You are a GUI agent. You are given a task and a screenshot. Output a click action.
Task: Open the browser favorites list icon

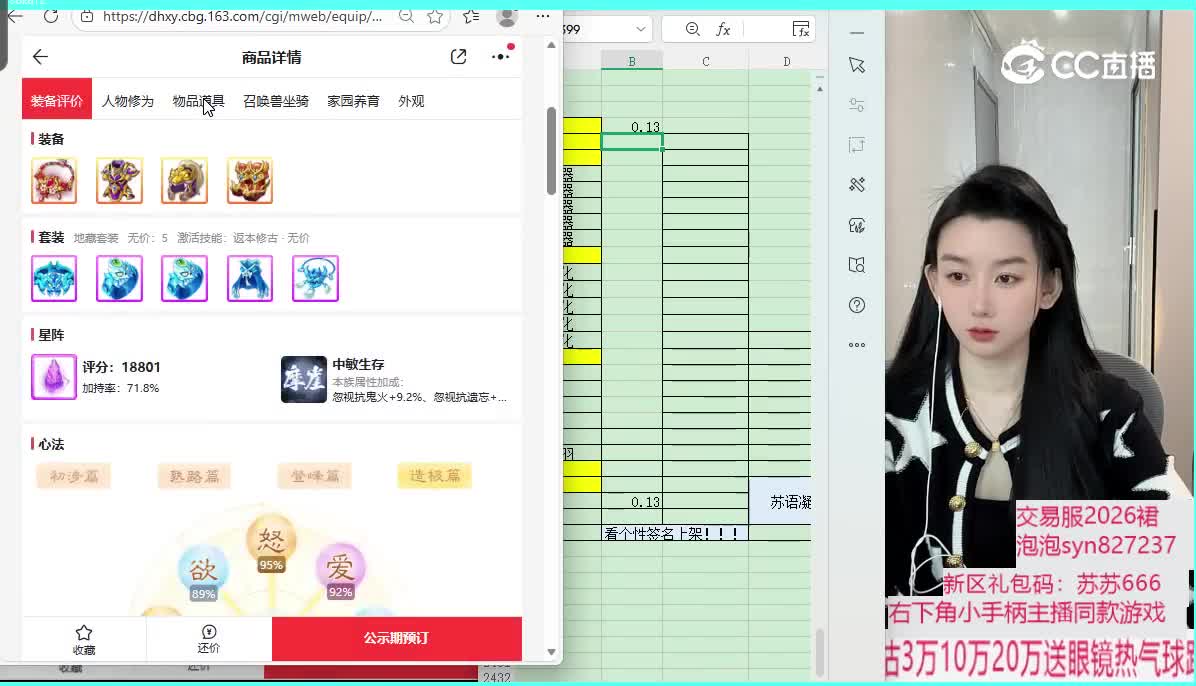(x=471, y=16)
